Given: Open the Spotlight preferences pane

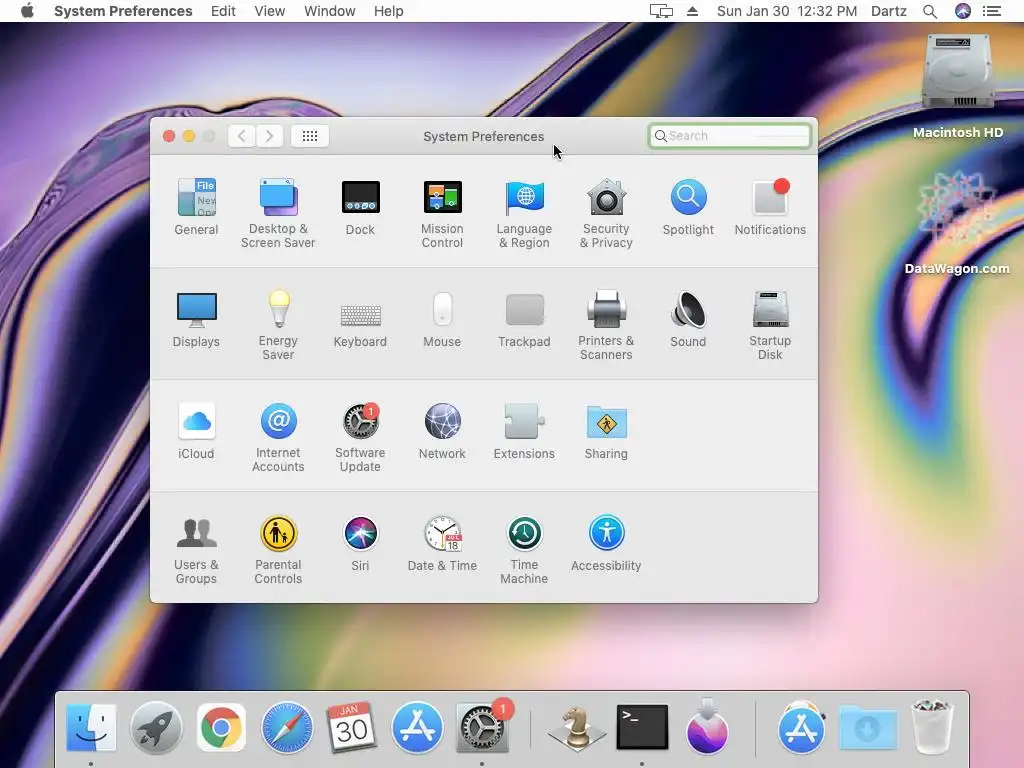Looking at the screenshot, I should click(688, 207).
